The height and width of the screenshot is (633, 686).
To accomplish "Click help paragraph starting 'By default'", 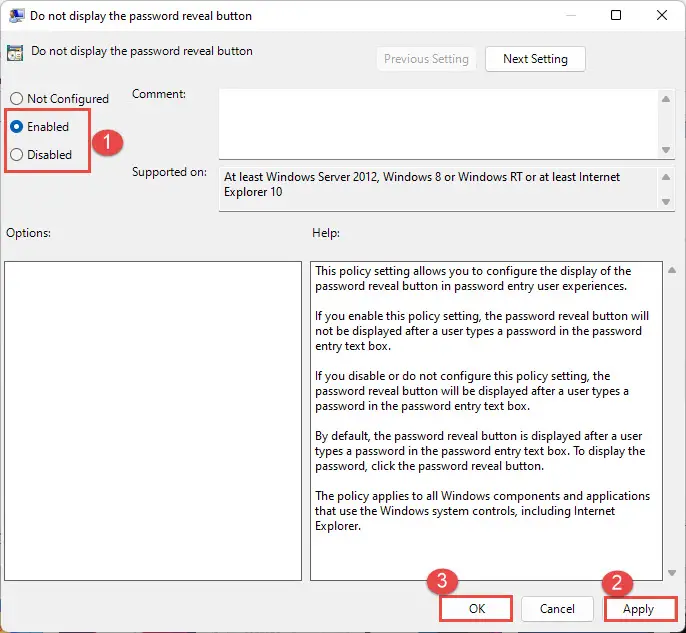I will pyautogui.click(x=480, y=451).
